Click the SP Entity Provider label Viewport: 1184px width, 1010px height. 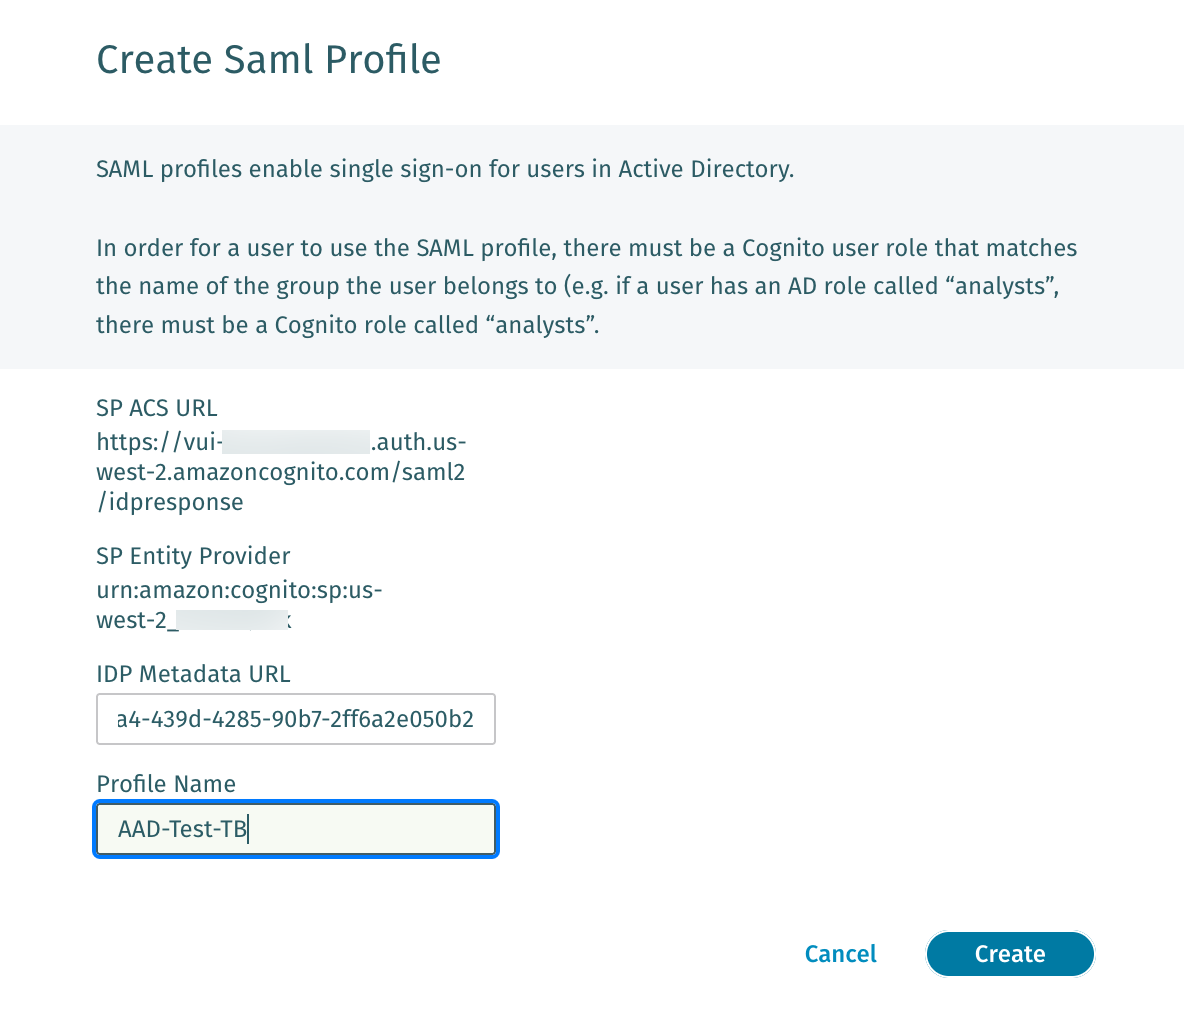click(193, 556)
